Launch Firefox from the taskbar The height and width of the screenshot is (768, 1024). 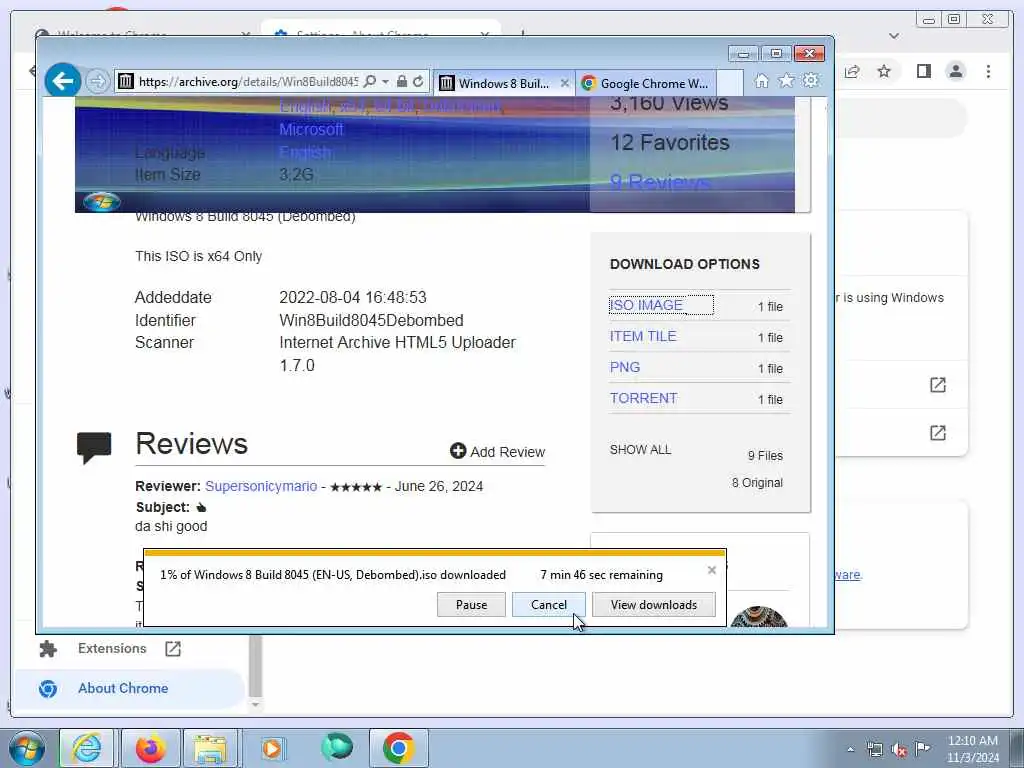[150, 748]
